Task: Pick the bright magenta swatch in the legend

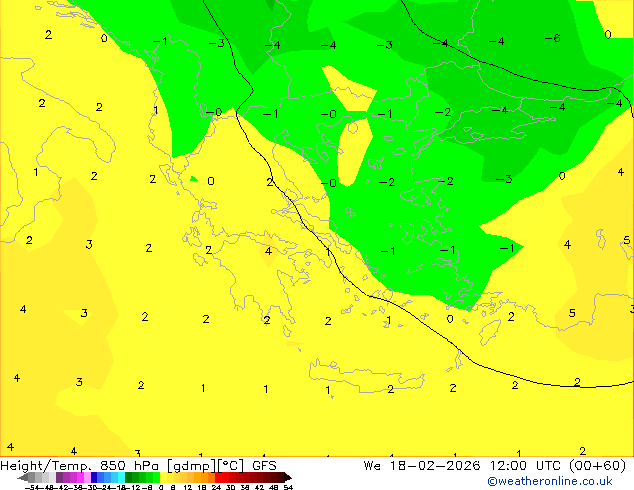Action: (x=80, y=477)
